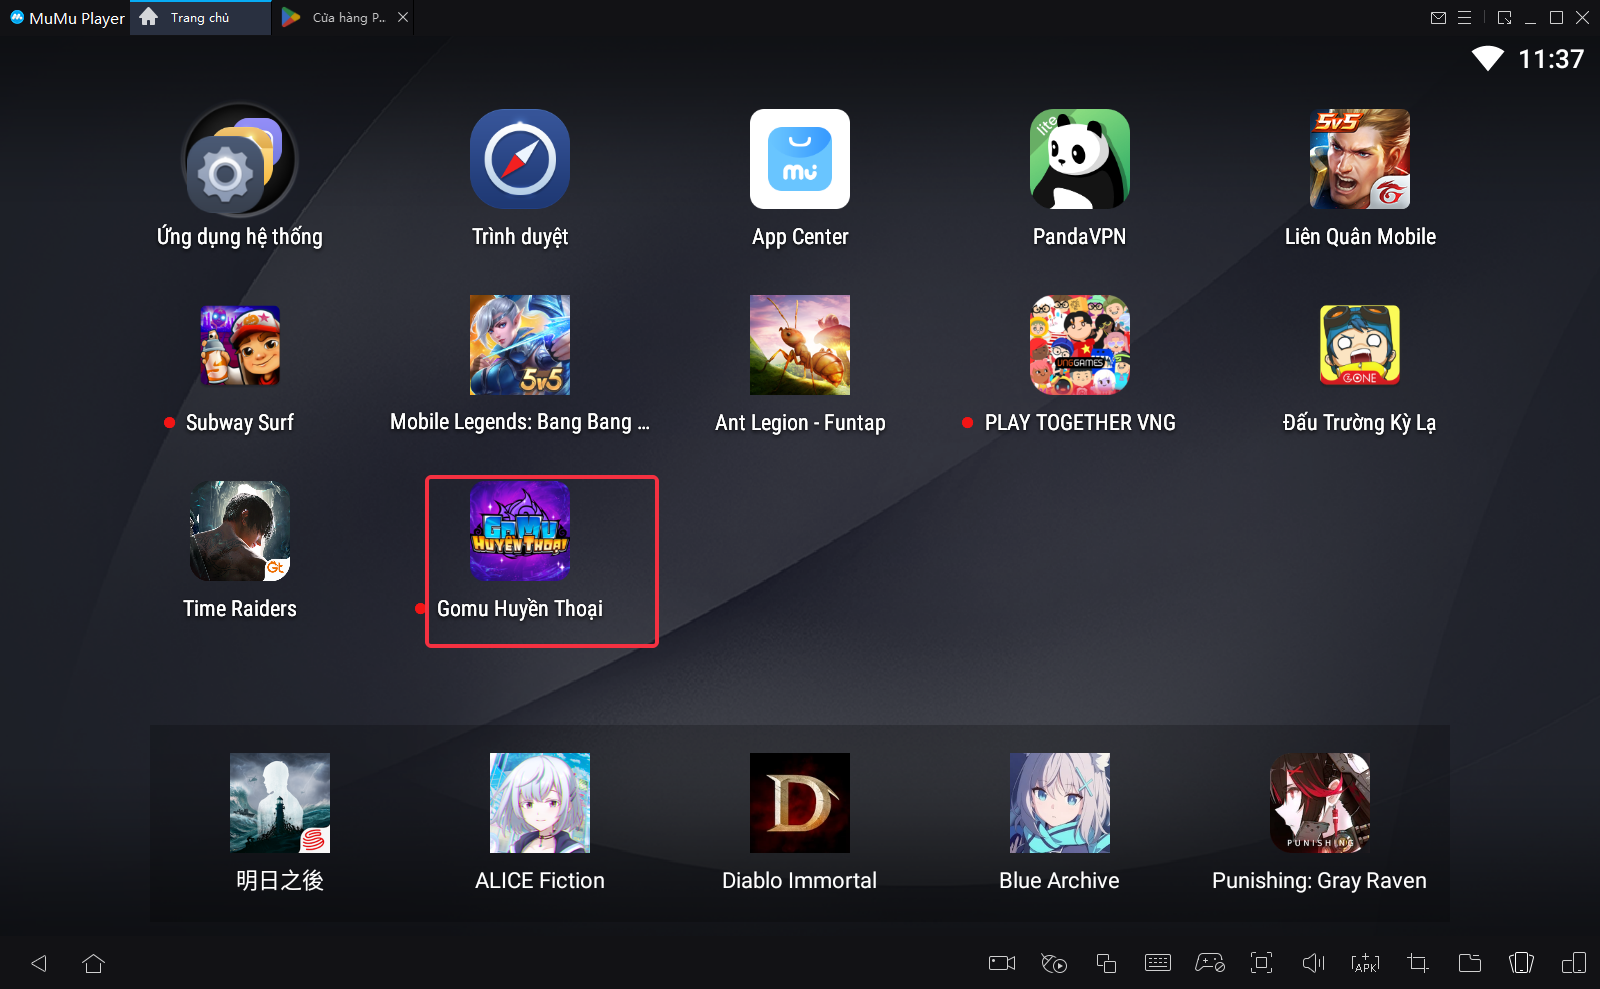The image size is (1600, 989).
Task: Click the rotate screen phone icon
Action: tap(1521, 963)
